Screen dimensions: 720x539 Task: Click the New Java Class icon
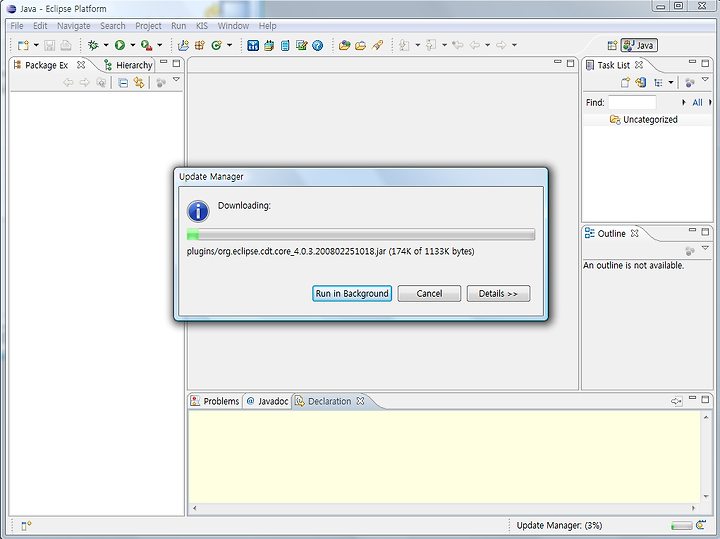pyautogui.click(x=216, y=45)
